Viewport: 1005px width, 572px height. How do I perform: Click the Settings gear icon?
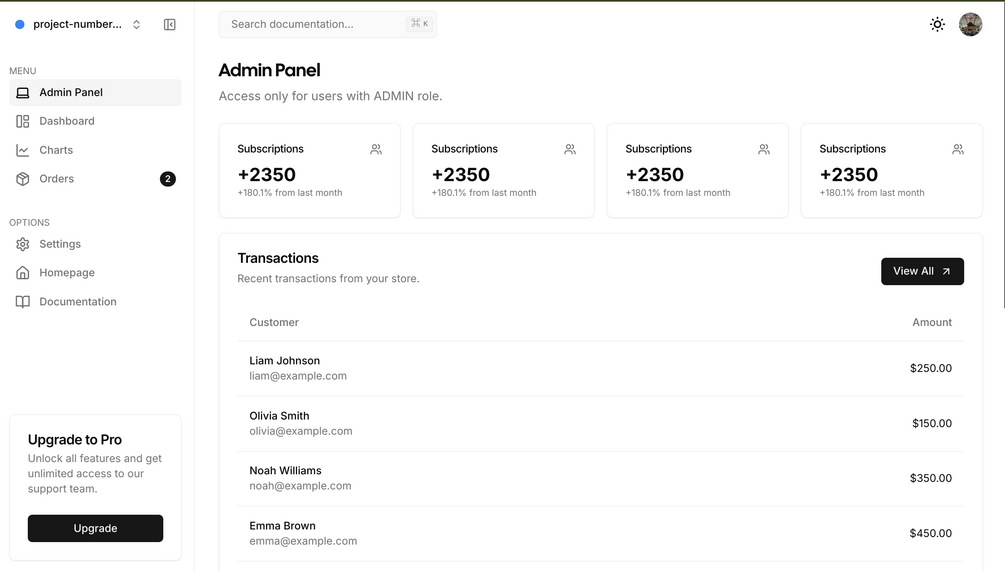23,244
